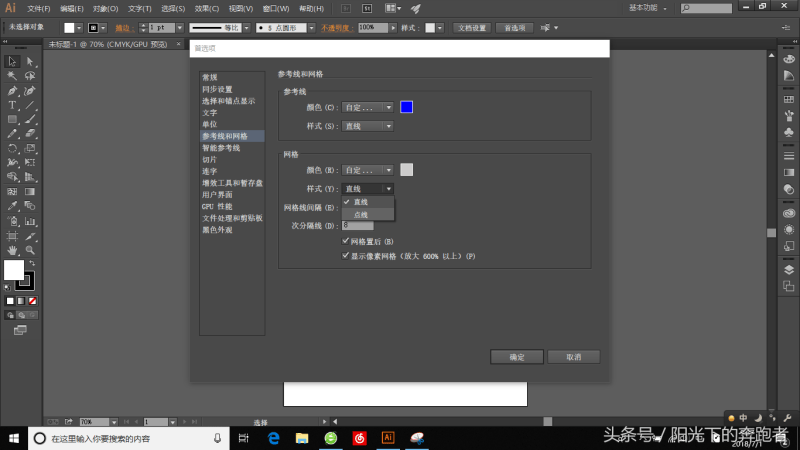Open the 效果(C) menu

click(x=207, y=9)
